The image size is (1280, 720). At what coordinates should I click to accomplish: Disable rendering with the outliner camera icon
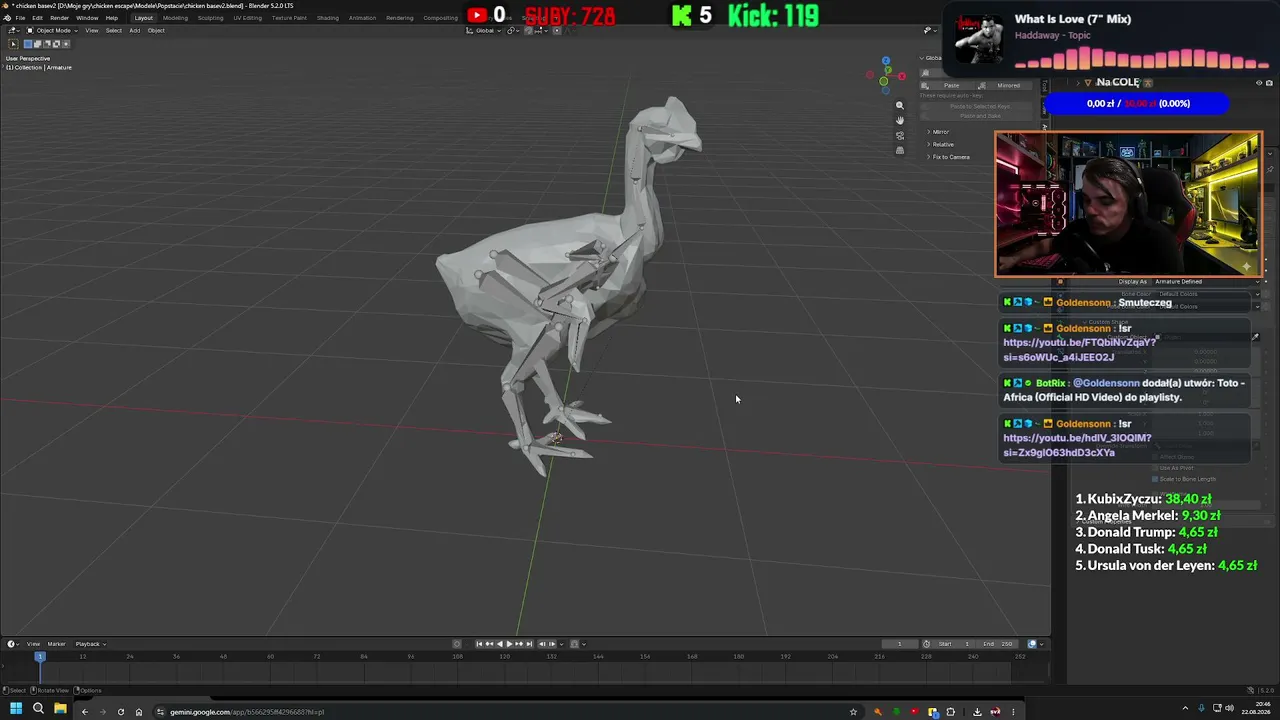click(1268, 83)
